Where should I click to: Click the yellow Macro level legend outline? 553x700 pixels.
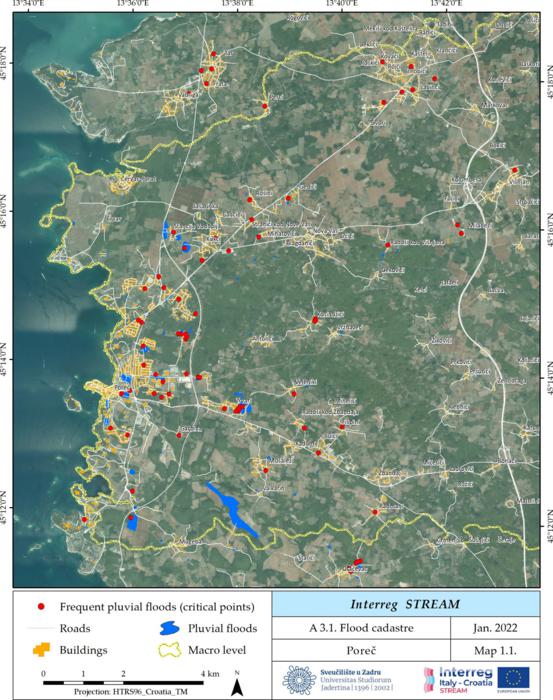pos(170,650)
